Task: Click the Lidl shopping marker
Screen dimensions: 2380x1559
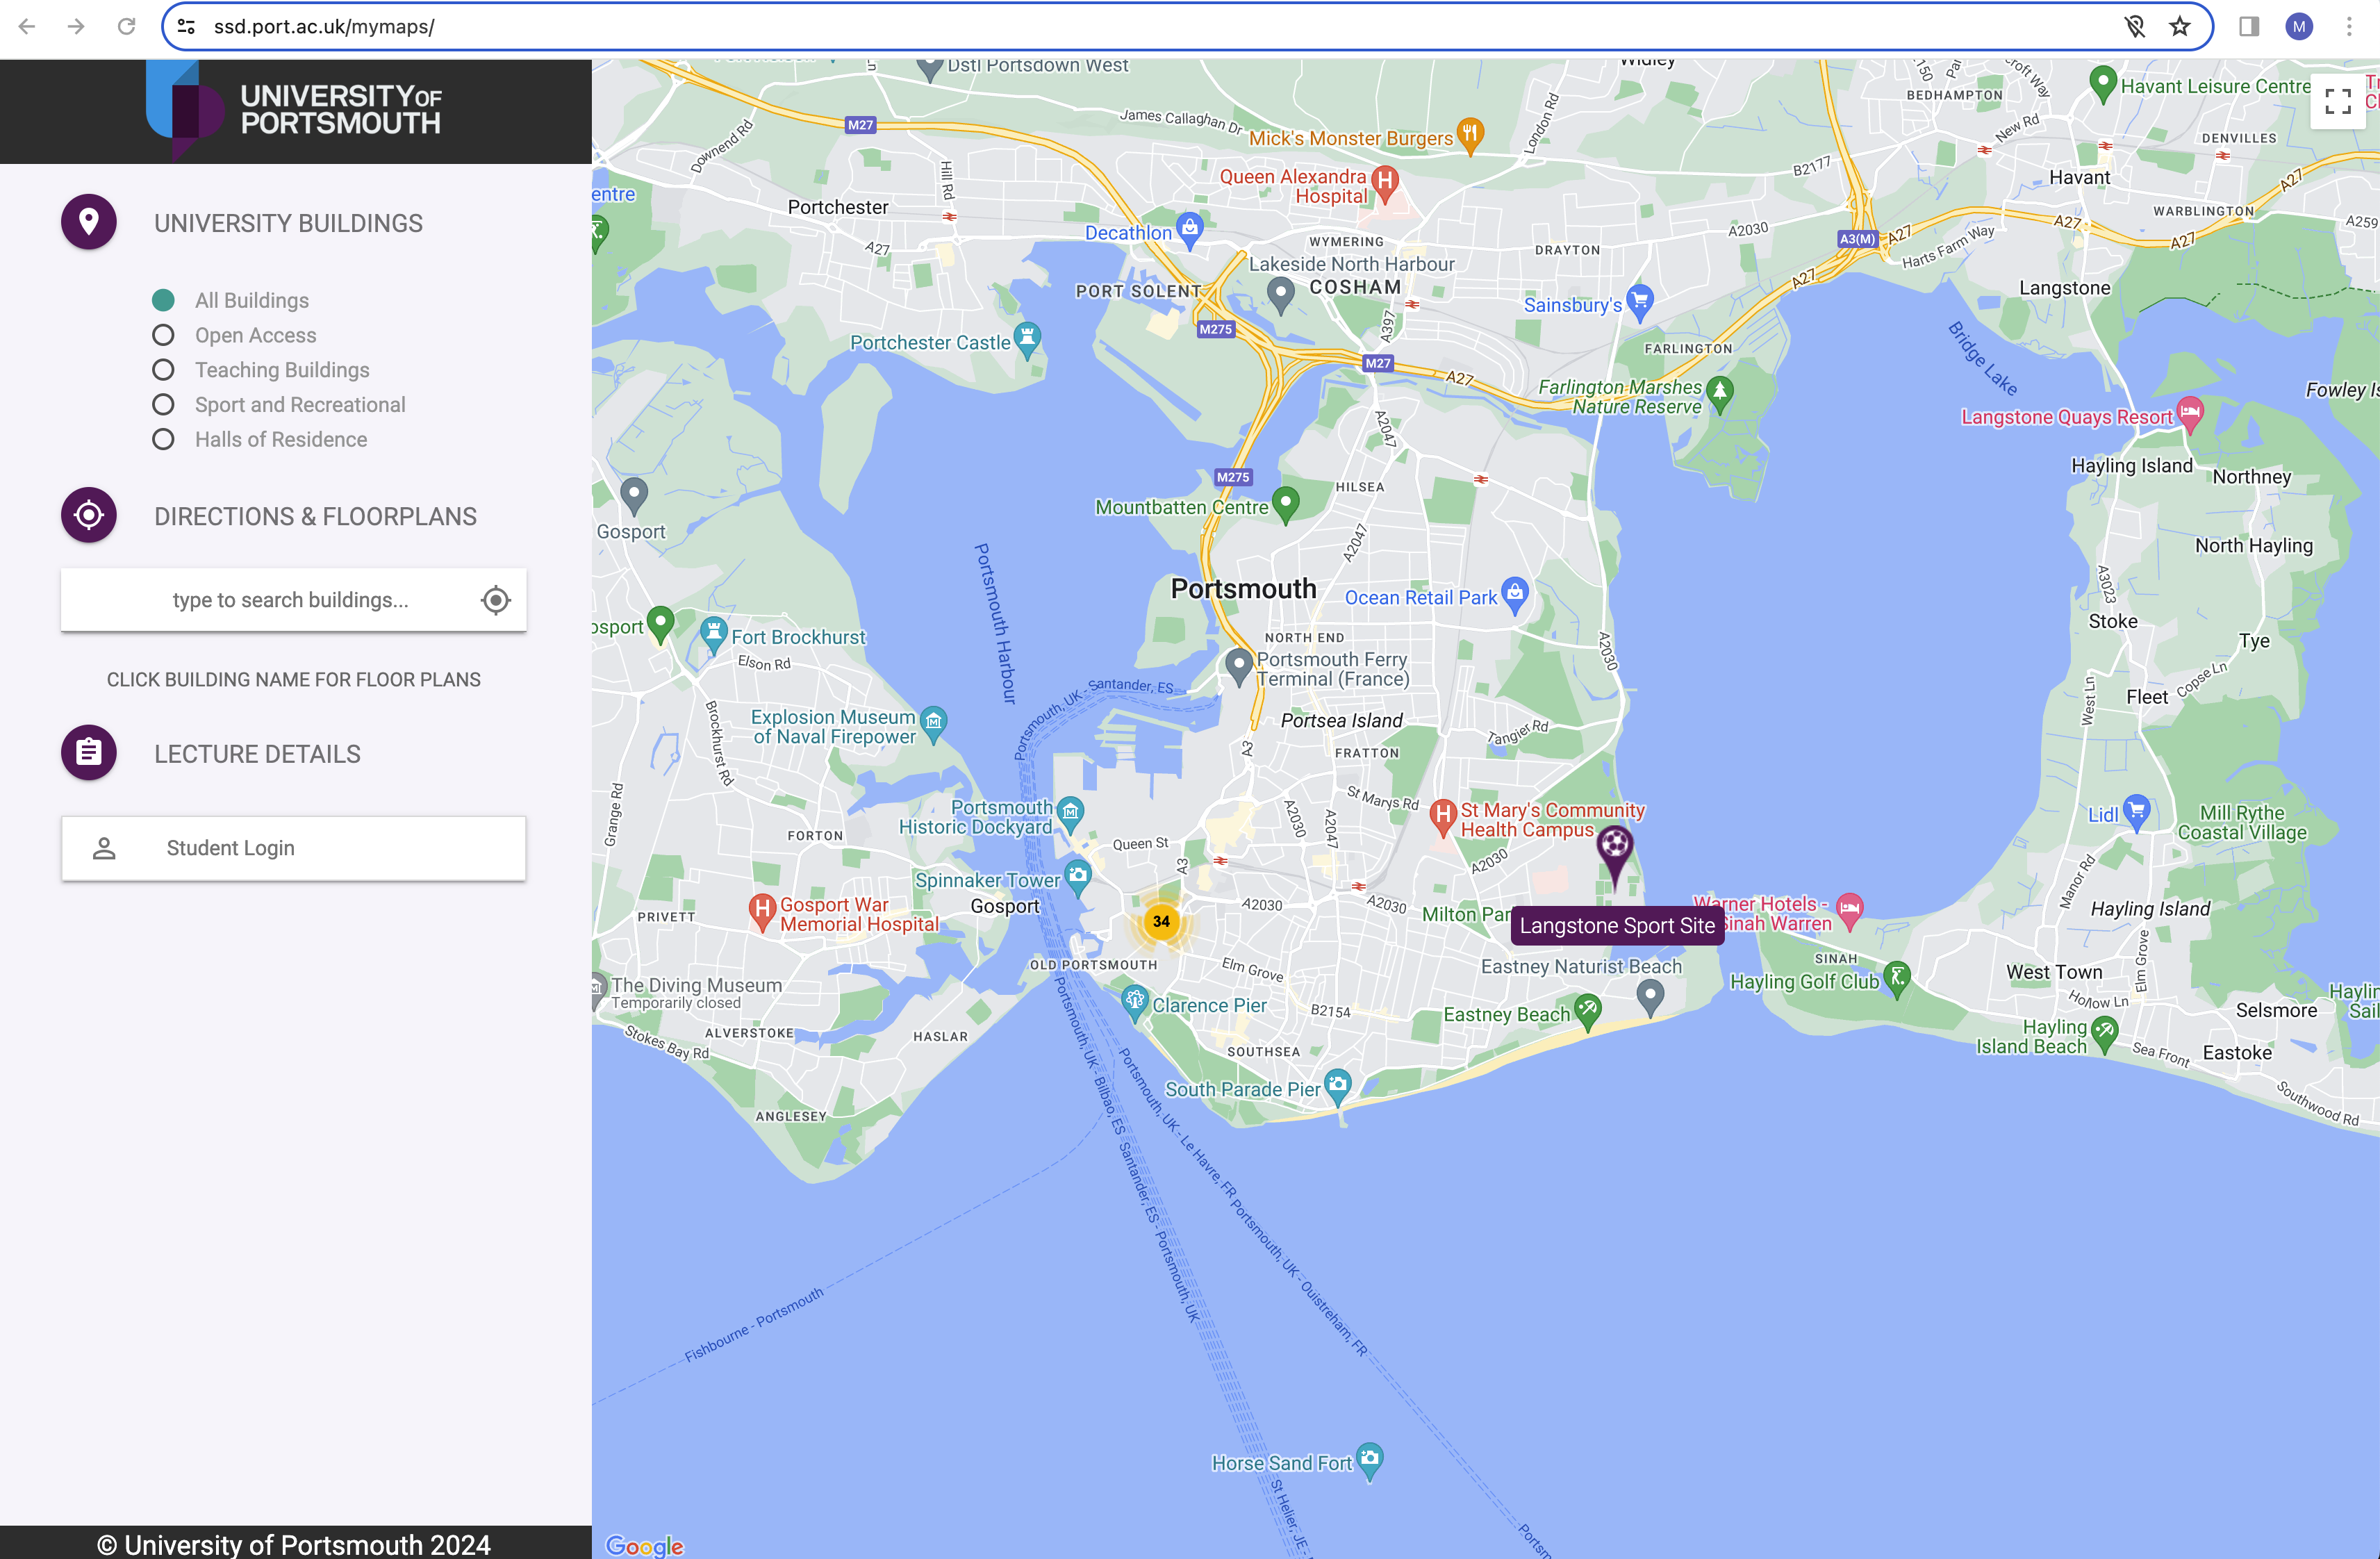Action: click(x=2137, y=811)
